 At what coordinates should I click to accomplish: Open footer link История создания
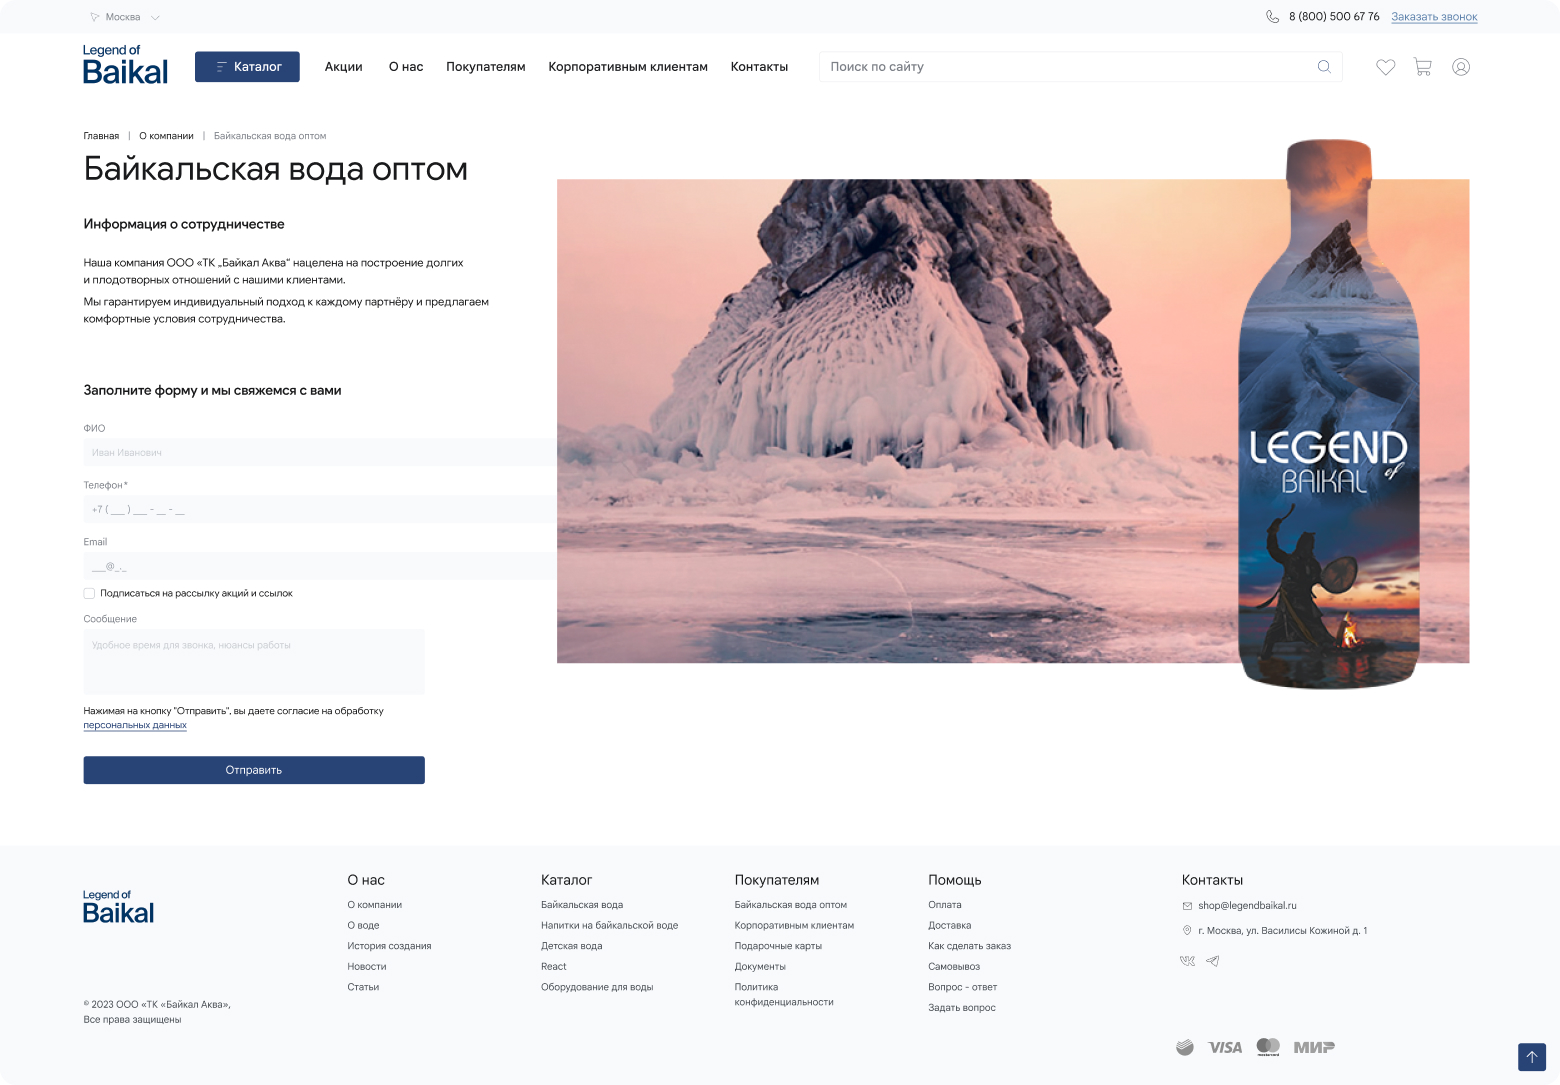point(389,946)
